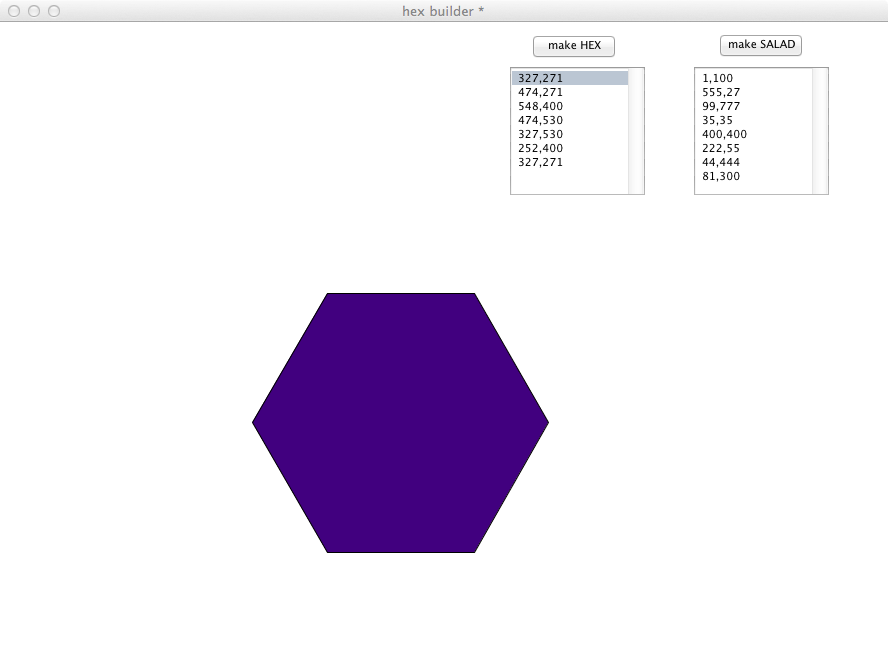
Task: Select 1,100 in the SALAD list
Action: [717, 78]
